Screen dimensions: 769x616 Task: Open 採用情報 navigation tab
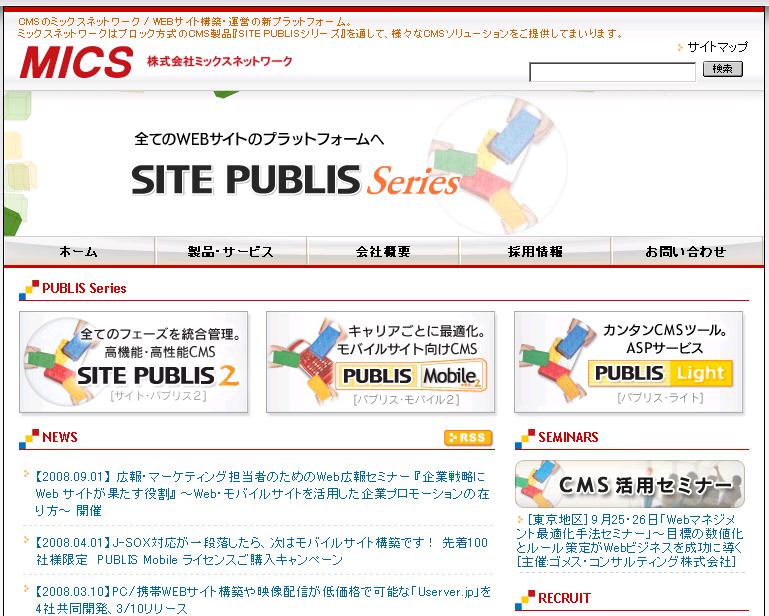click(535, 251)
